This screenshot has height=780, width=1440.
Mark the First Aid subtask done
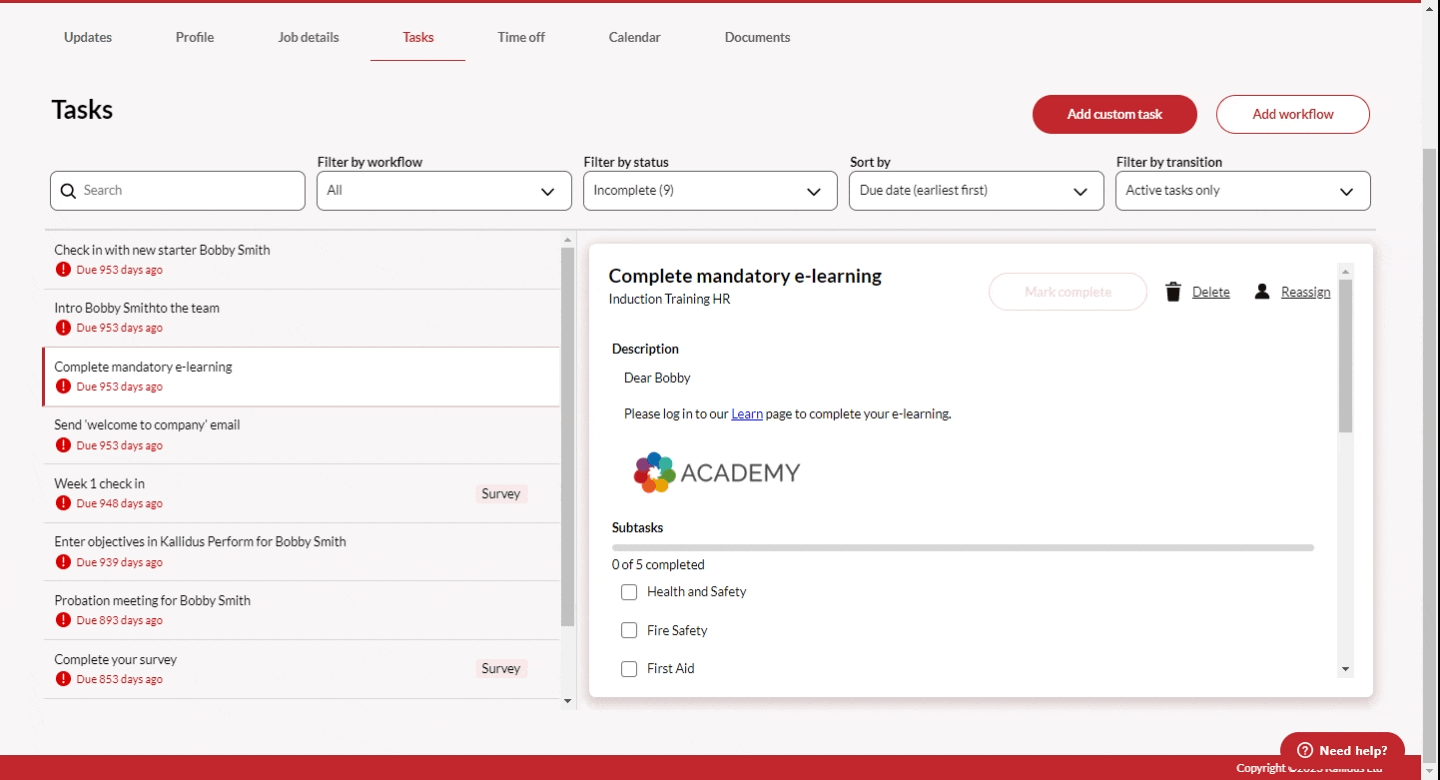pyautogui.click(x=629, y=669)
